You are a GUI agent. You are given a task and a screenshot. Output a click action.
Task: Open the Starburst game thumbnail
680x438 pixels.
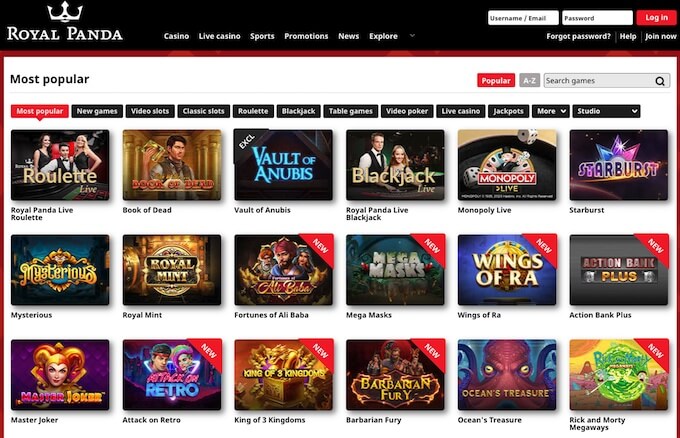618,165
